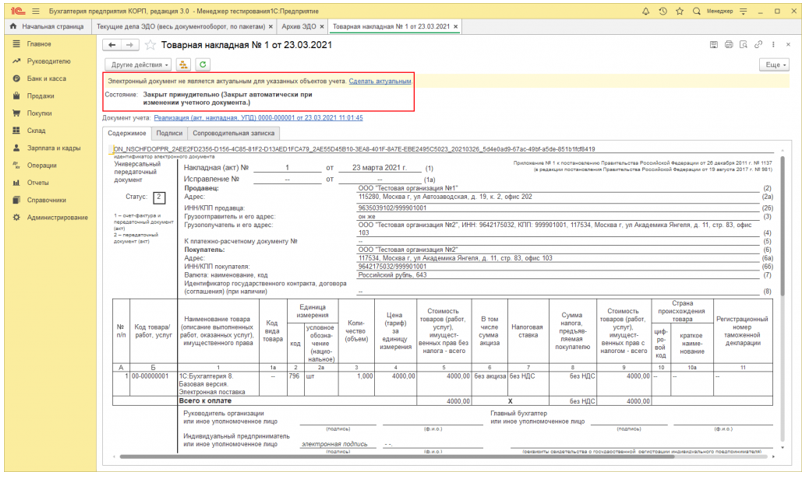Close Архив ЭДО tab
The image size is (808, 477).
click(x=322, y=26)
